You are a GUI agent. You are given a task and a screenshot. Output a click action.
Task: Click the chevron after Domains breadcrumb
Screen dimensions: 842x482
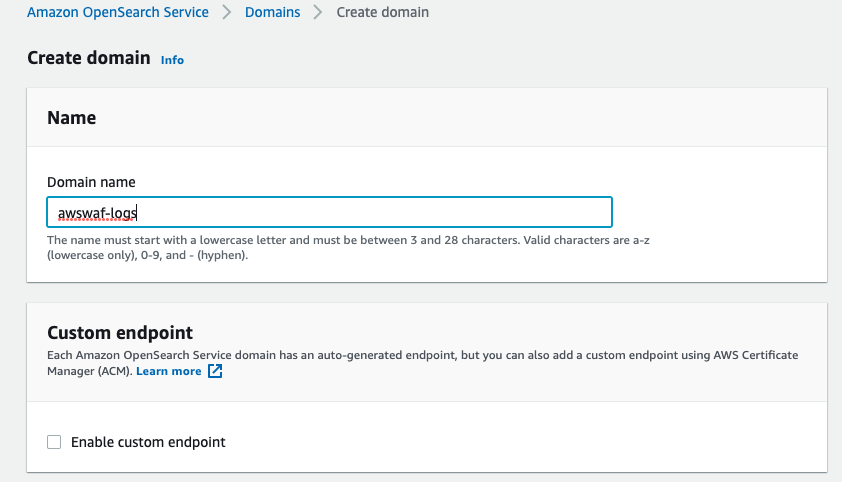(318, 12)
